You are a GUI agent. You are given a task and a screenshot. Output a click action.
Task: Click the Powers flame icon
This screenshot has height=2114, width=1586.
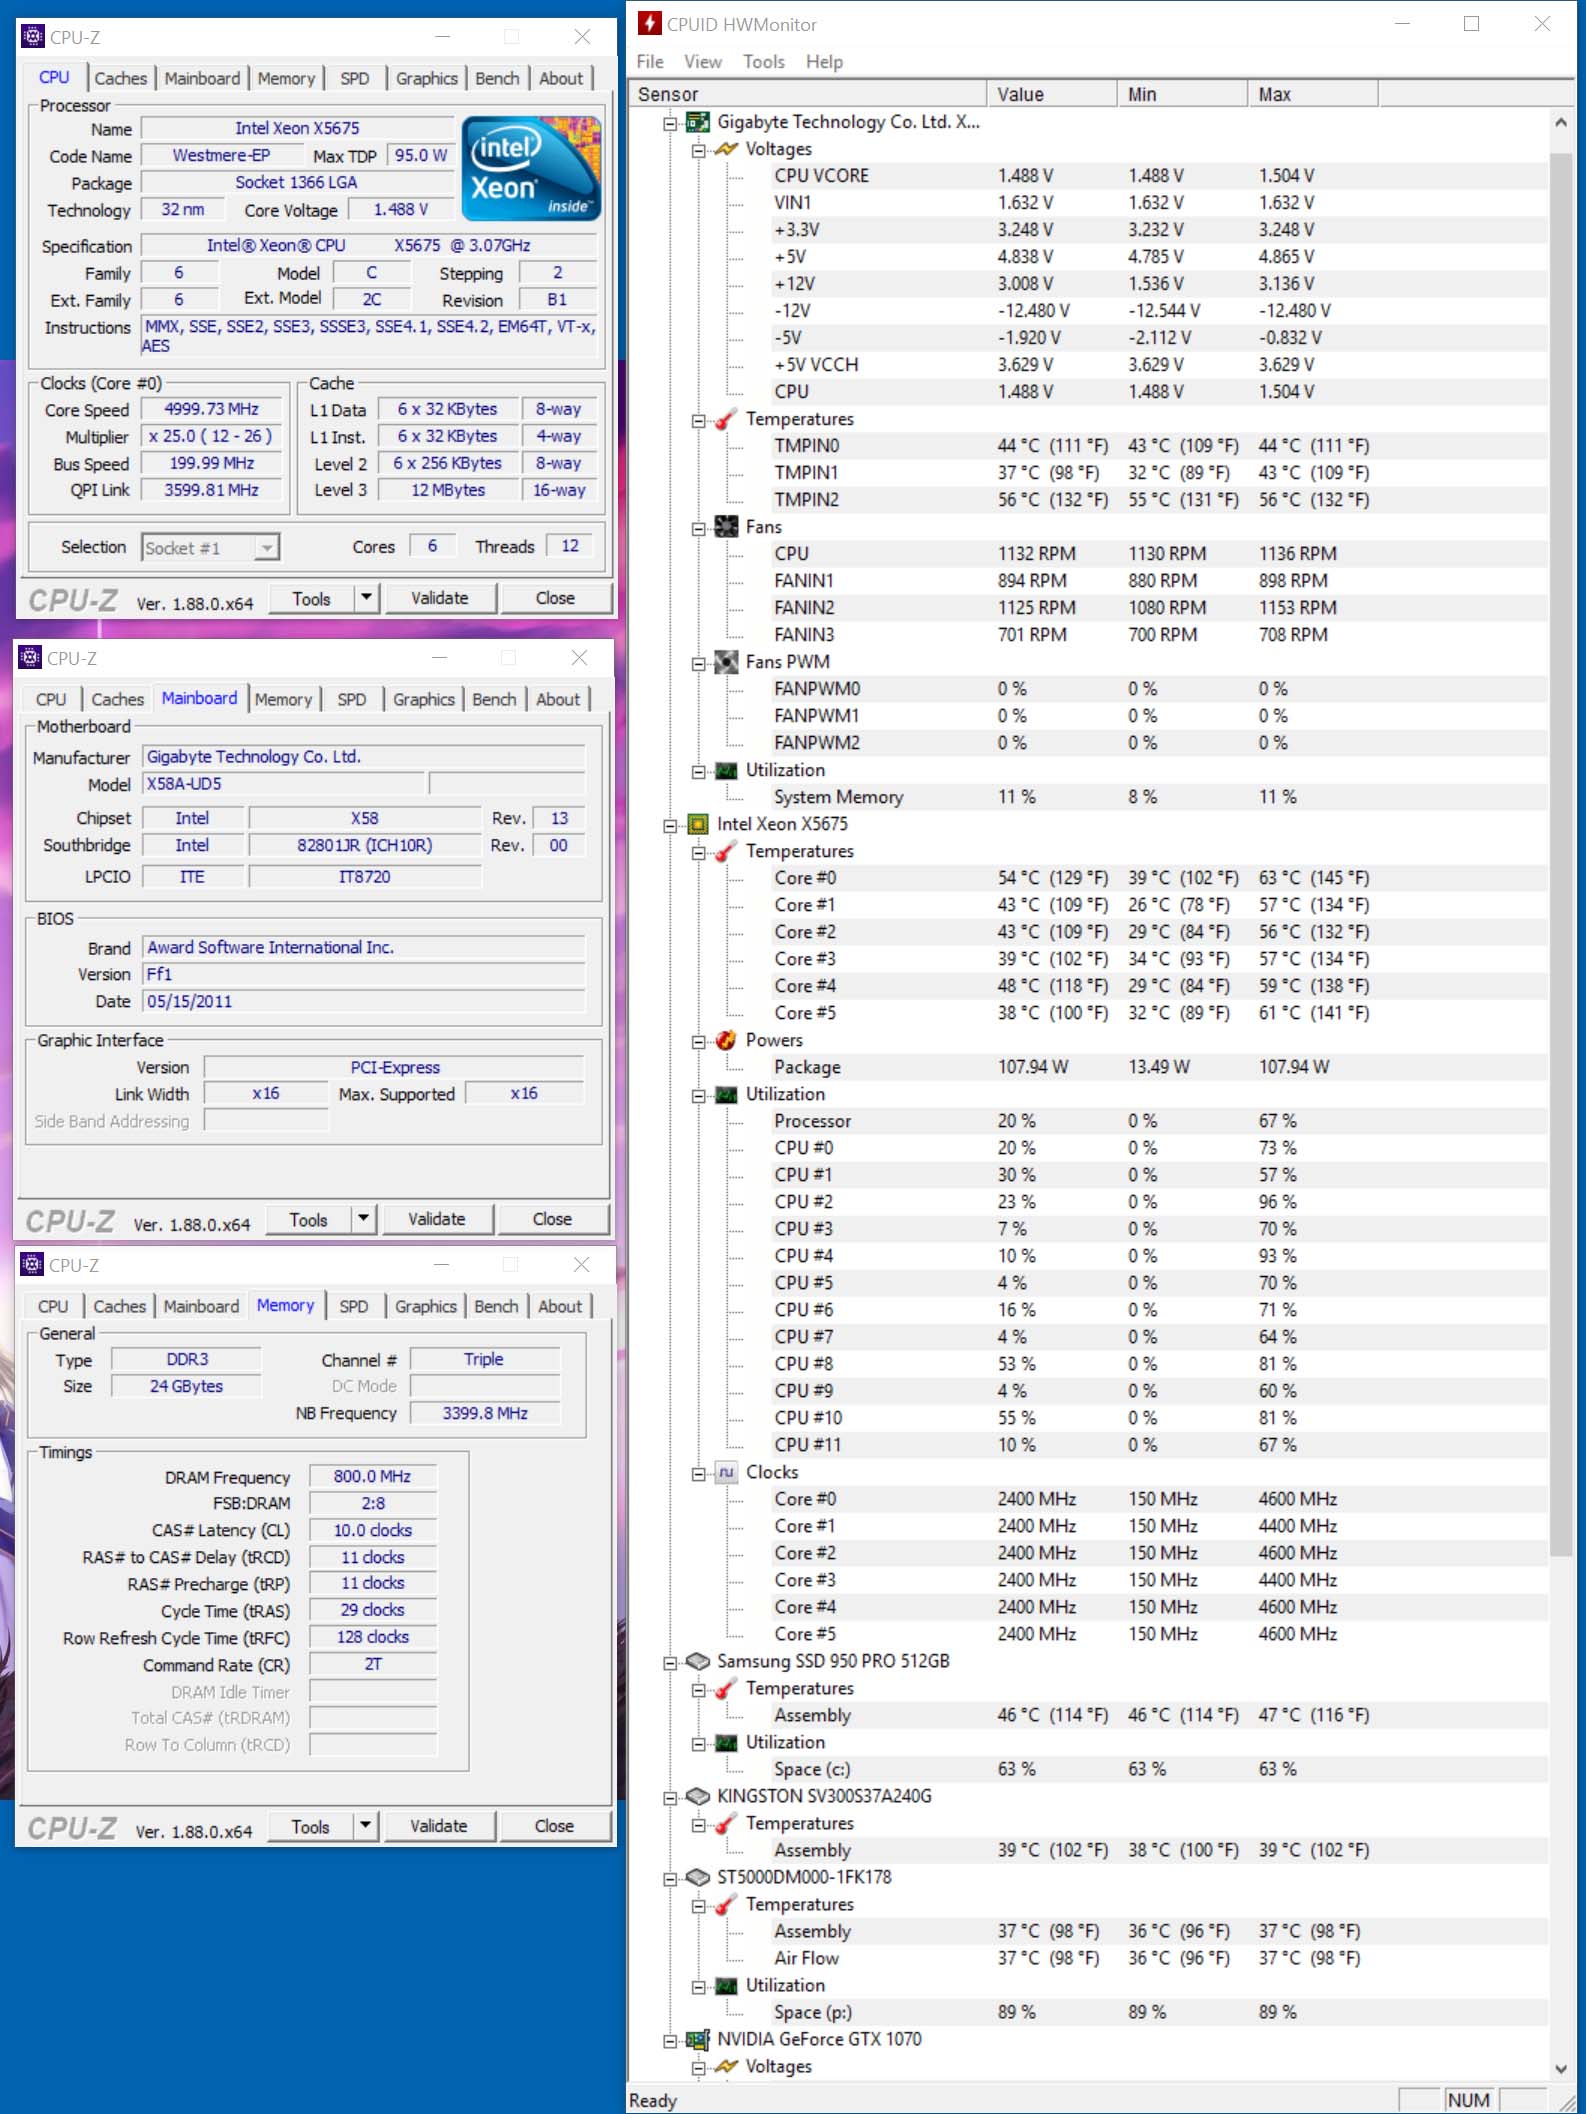coord(726,1040)
